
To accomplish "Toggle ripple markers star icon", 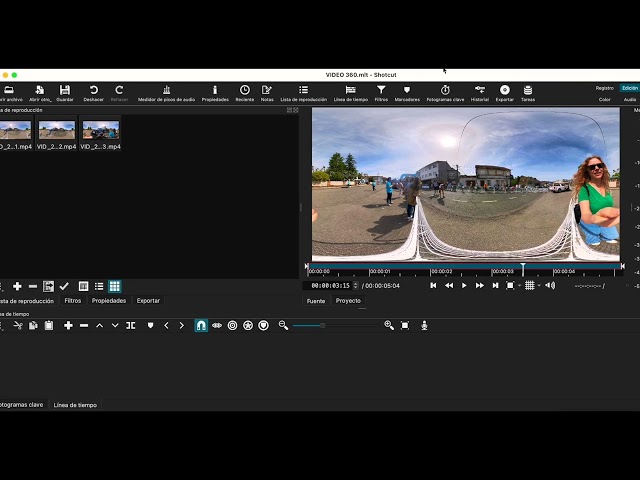I will pyautogui.click(x=248, y=325).
